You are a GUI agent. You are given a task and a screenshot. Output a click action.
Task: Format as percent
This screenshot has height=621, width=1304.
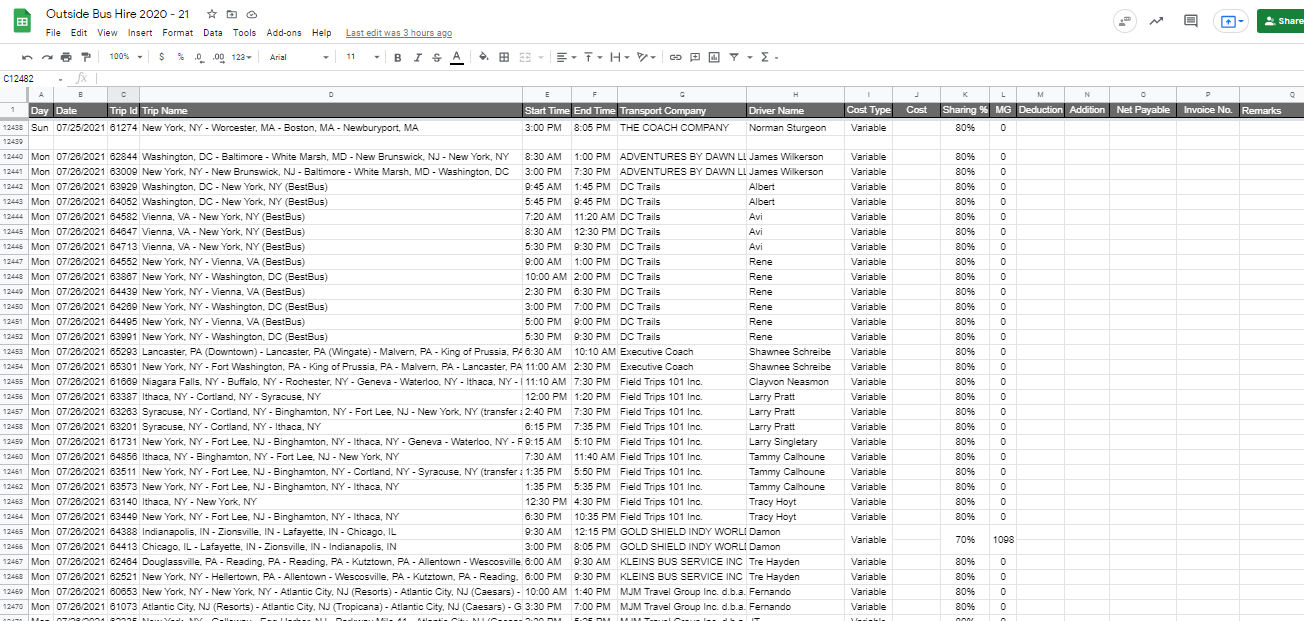(180, 57)
